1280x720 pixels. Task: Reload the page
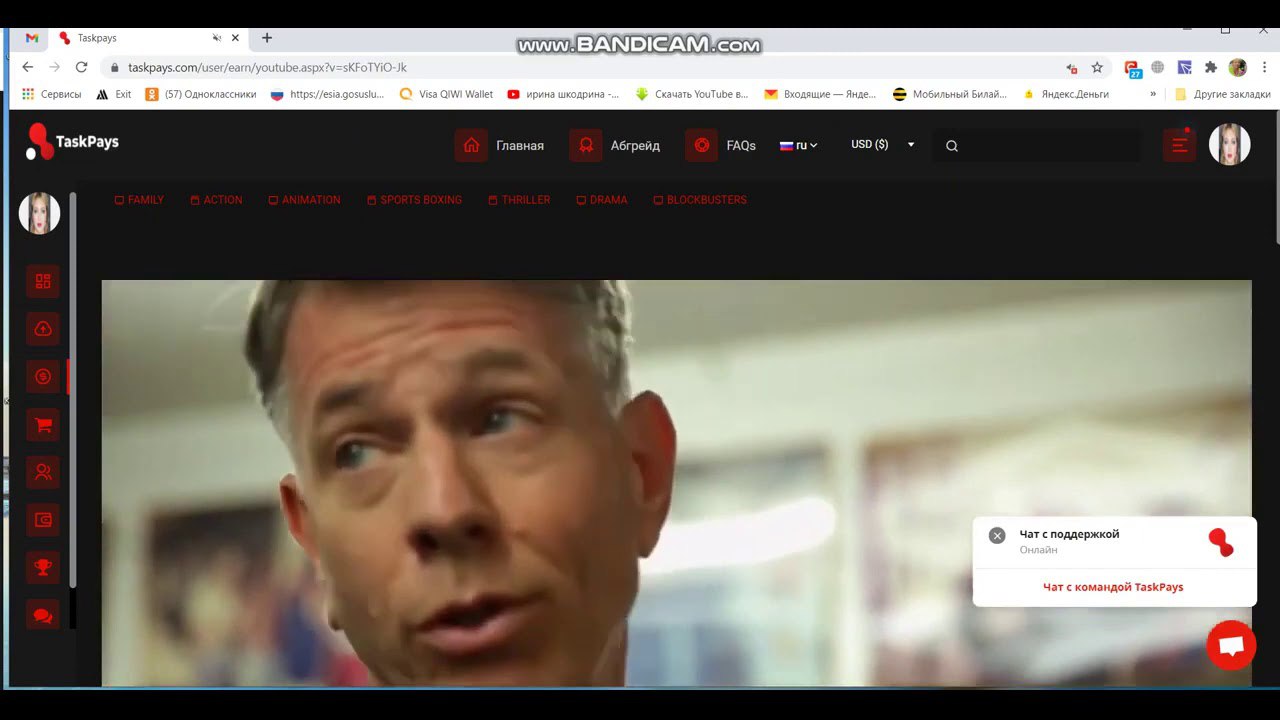tap(81, 67)
